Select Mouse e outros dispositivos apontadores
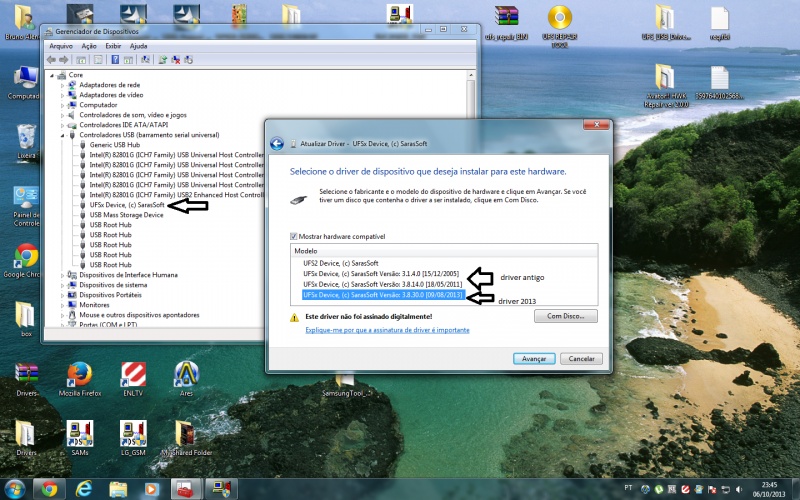The width and height of the screenshot is (800, 500). point(139,315)
